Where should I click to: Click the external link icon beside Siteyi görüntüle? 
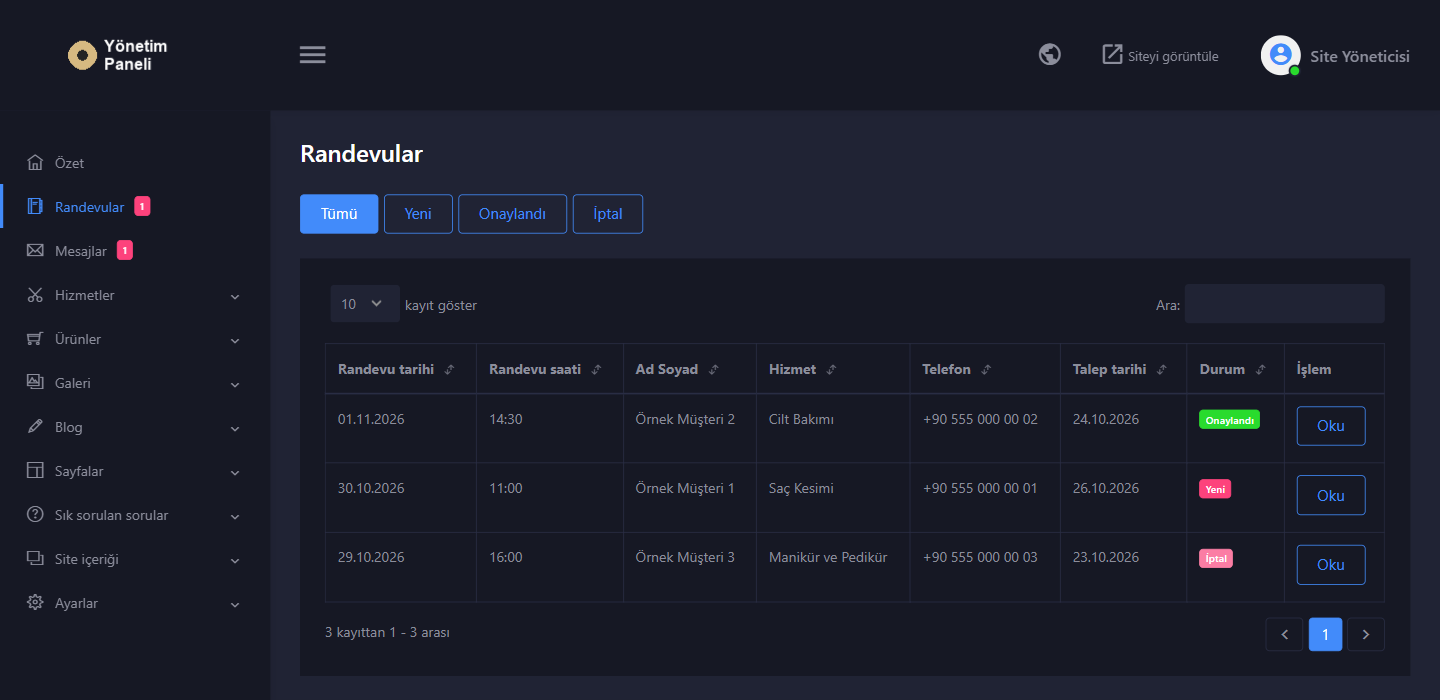[1112, 54]
